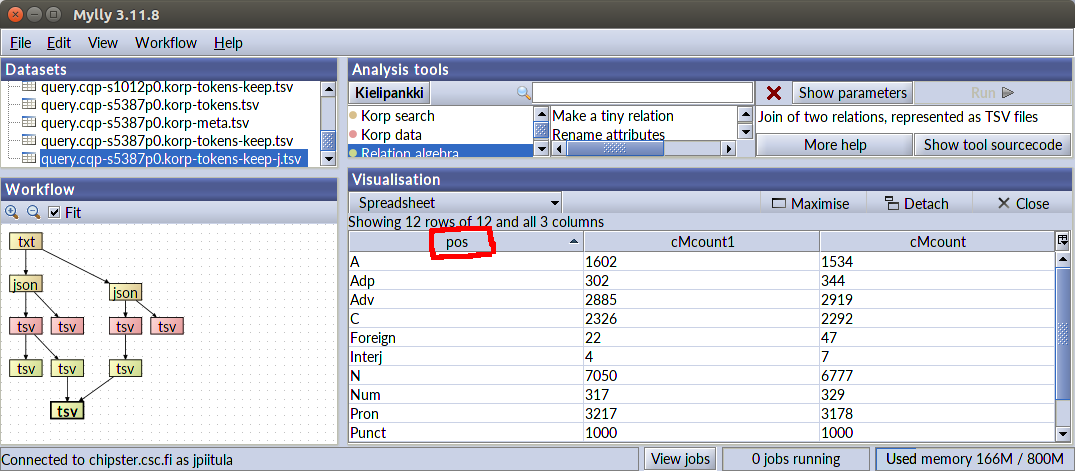Screen dimensions: 1075x471
Task: Click the View jobs button
Action: [x=680, y=459]
